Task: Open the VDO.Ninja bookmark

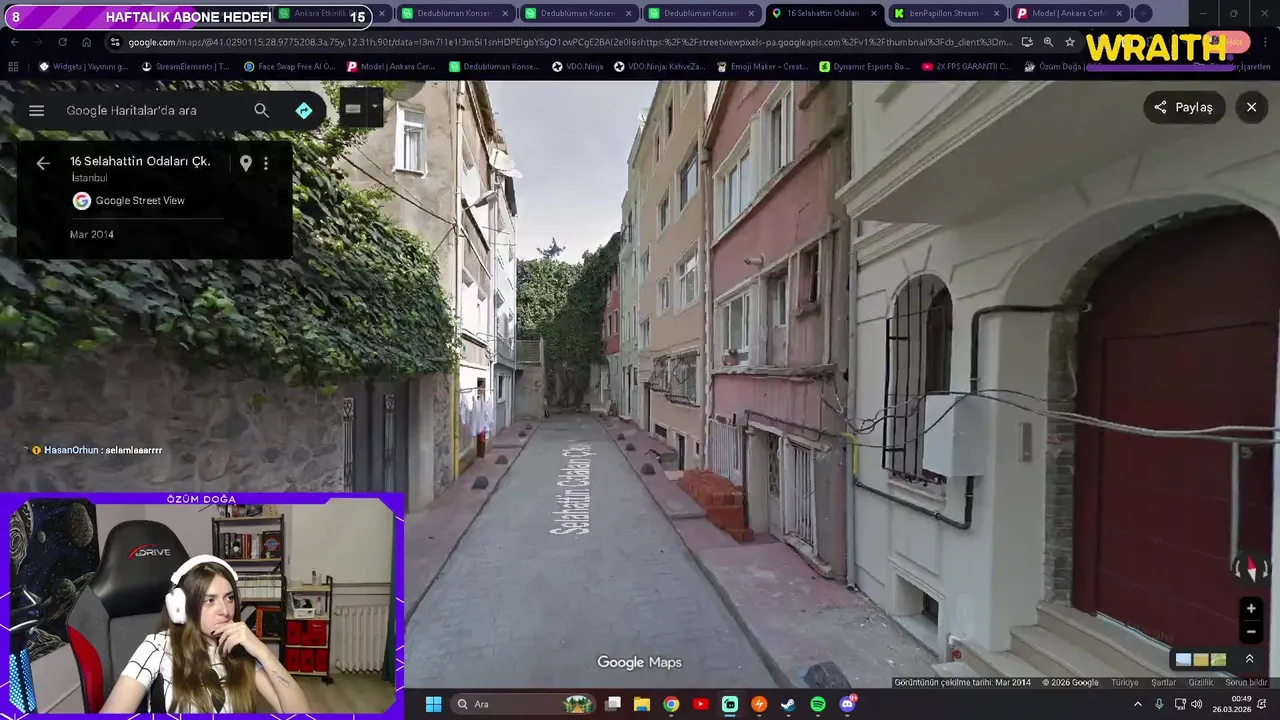Action: pyautogui.click(x=576, y=67)
